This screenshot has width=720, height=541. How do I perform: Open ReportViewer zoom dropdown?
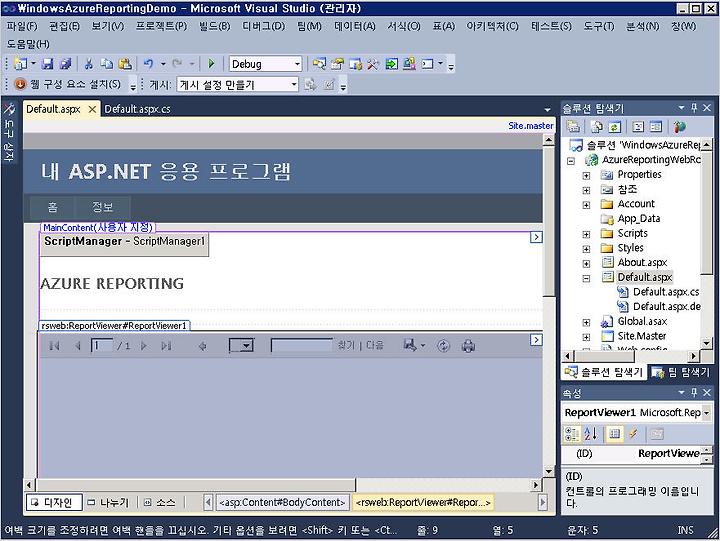tap(246, 346)
